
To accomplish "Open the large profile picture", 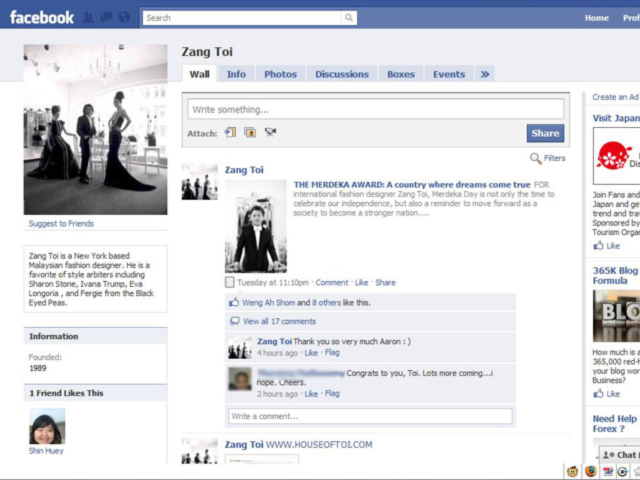I will pyautogui.click(x=96, y=130).
